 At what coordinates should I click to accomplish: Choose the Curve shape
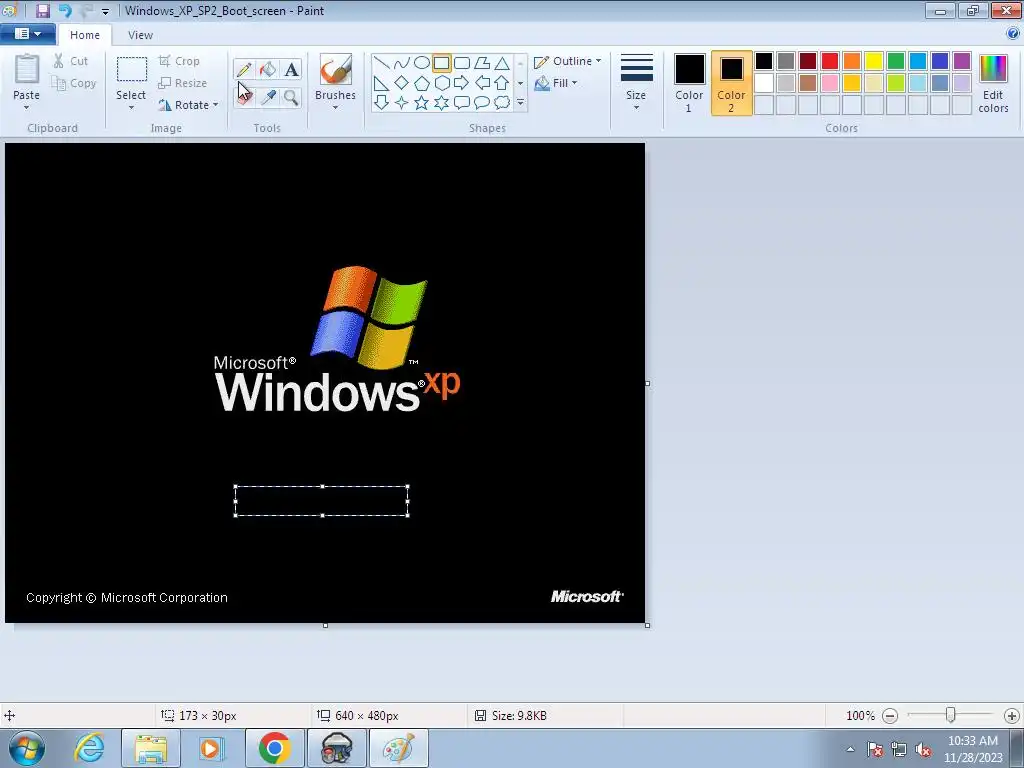pyautogui.click(x=402, y=63)
